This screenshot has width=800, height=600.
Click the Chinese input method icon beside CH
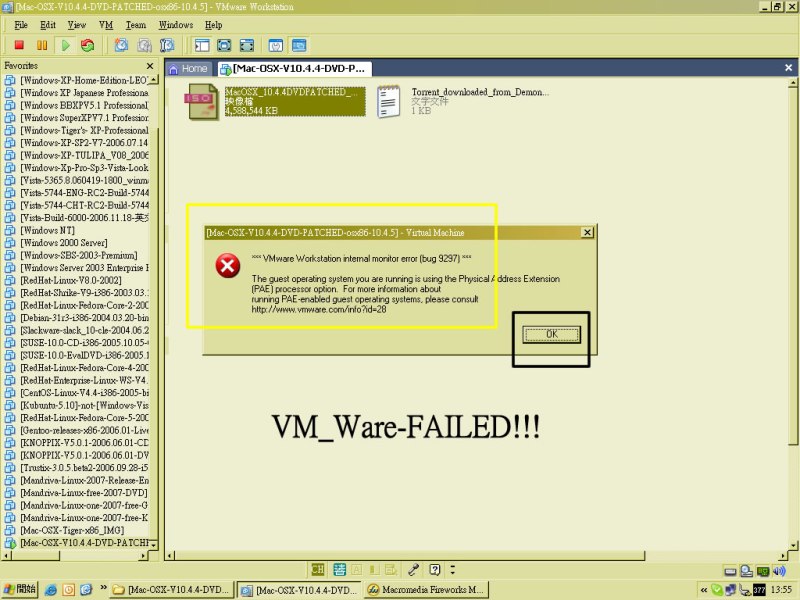[x=340, y=569]
